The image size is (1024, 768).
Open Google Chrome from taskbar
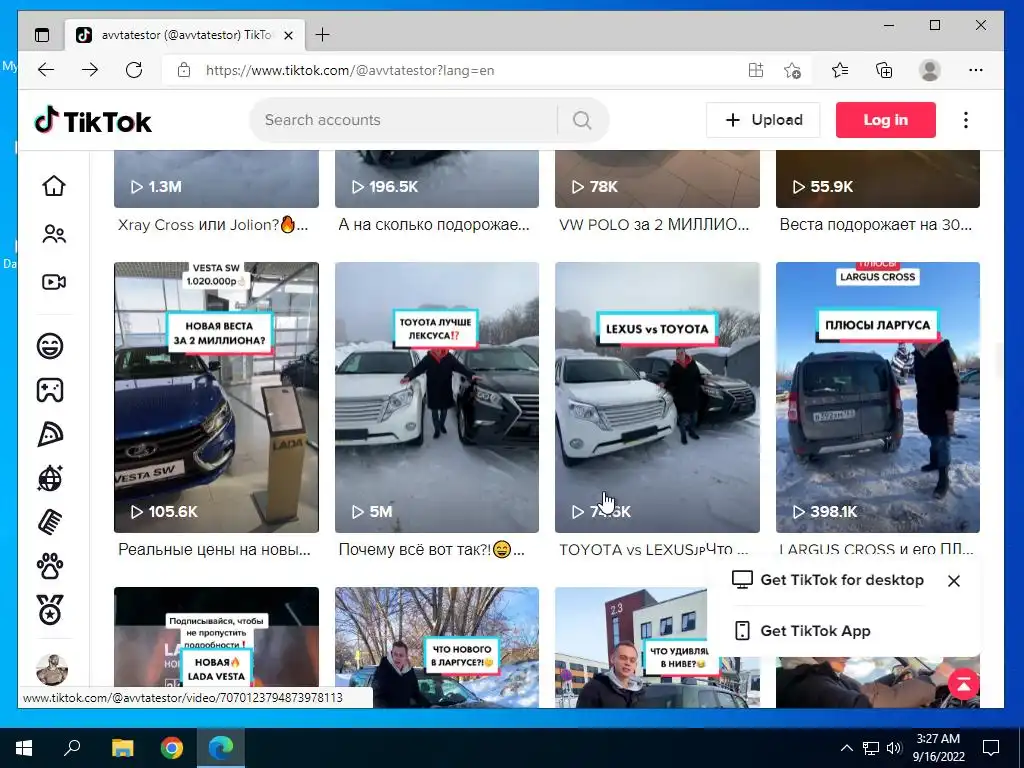click(x=172, y=748)
